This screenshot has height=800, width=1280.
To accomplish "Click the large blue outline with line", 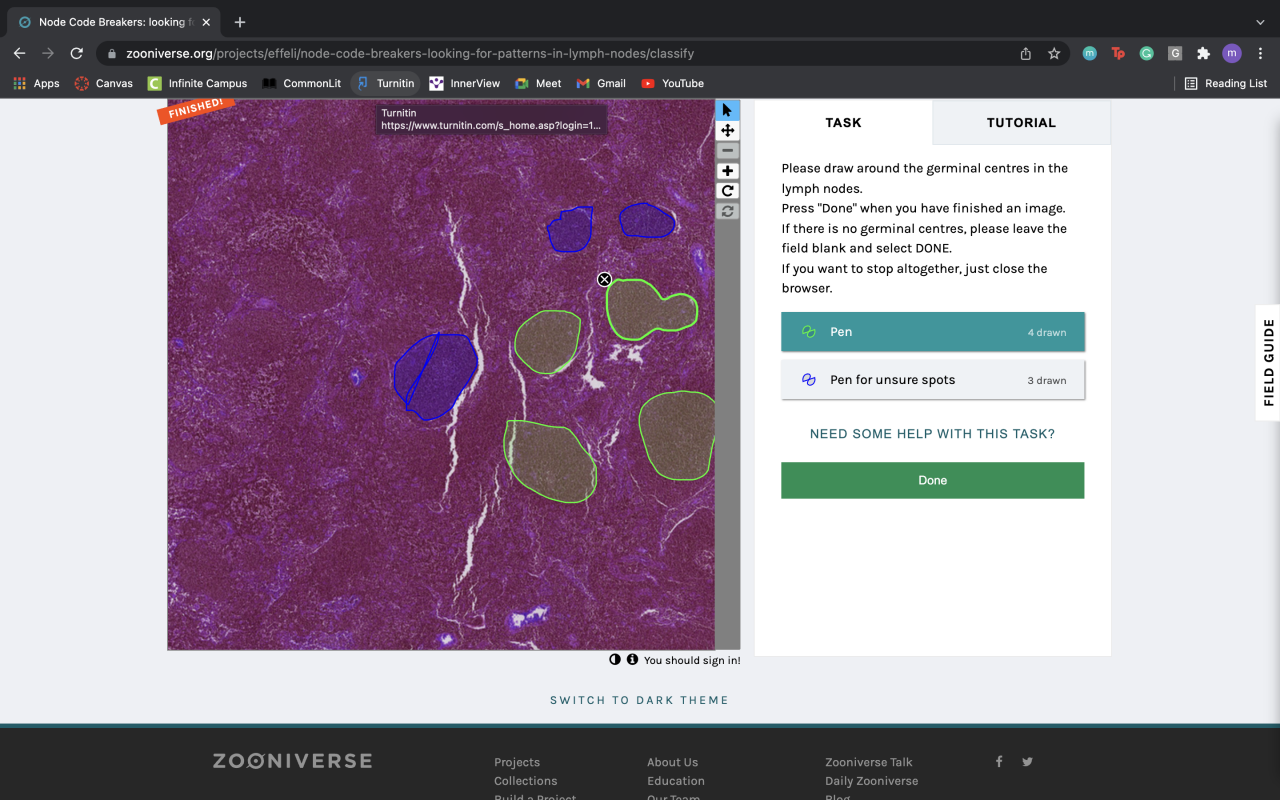I will 436,376.
